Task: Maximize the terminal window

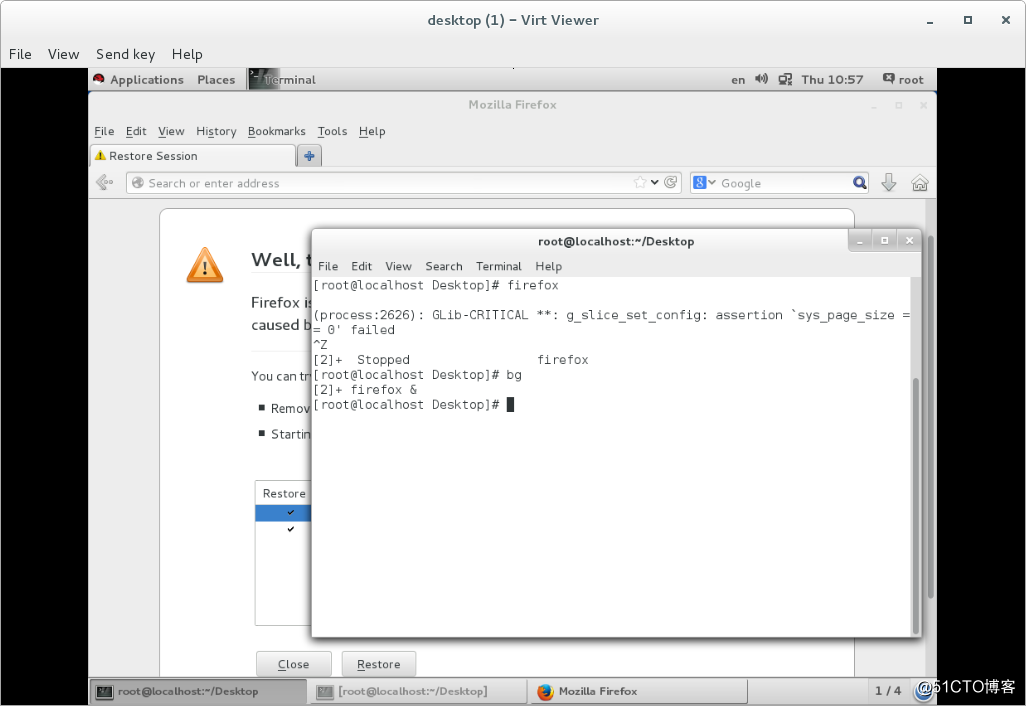Action: pyautogui.click(x=885, y=241)
